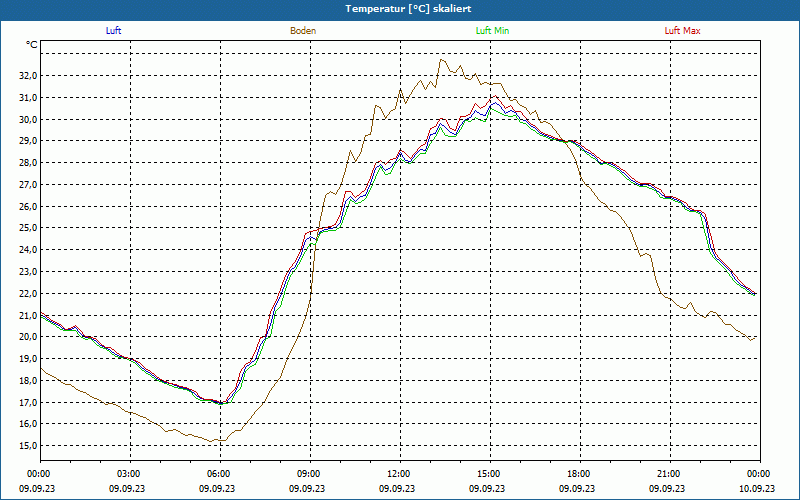Click the 15:00 time axis label

pos(490,474)
